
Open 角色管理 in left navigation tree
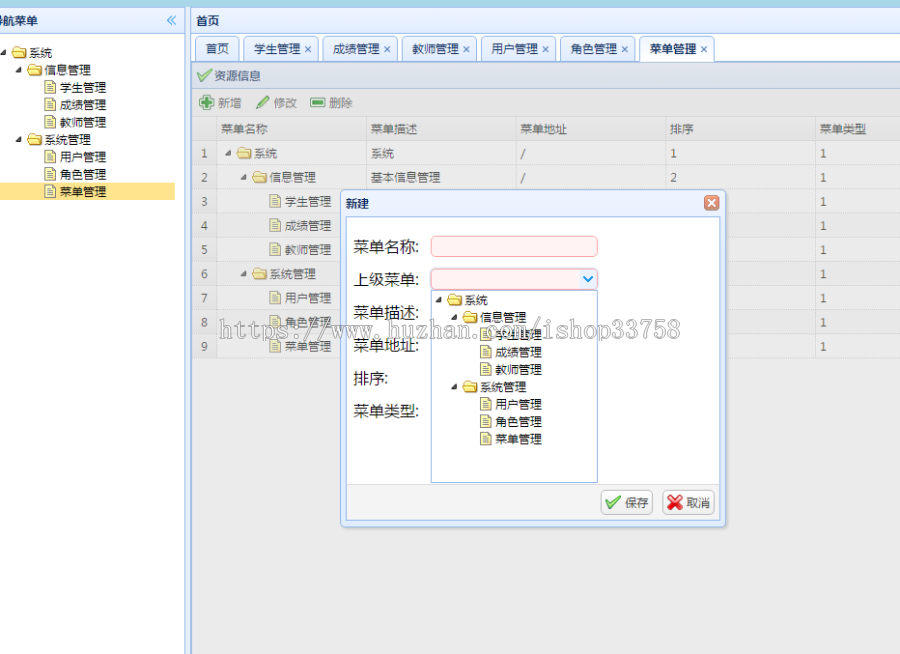[83, 174]
